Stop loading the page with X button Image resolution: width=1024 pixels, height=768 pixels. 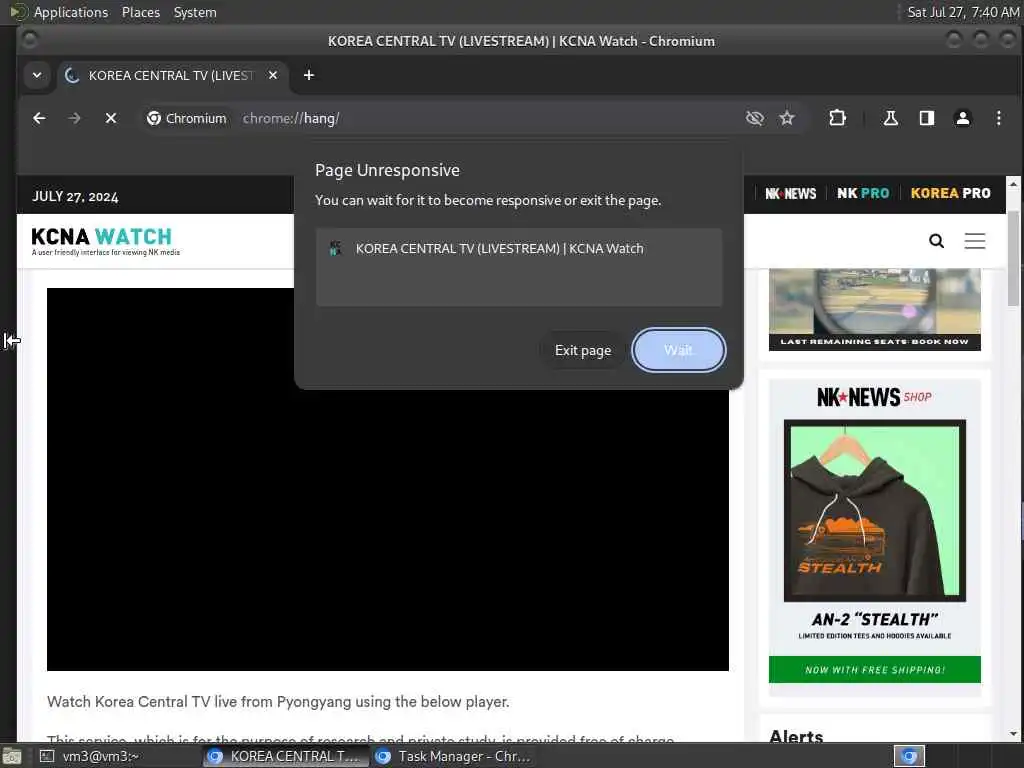111,118
